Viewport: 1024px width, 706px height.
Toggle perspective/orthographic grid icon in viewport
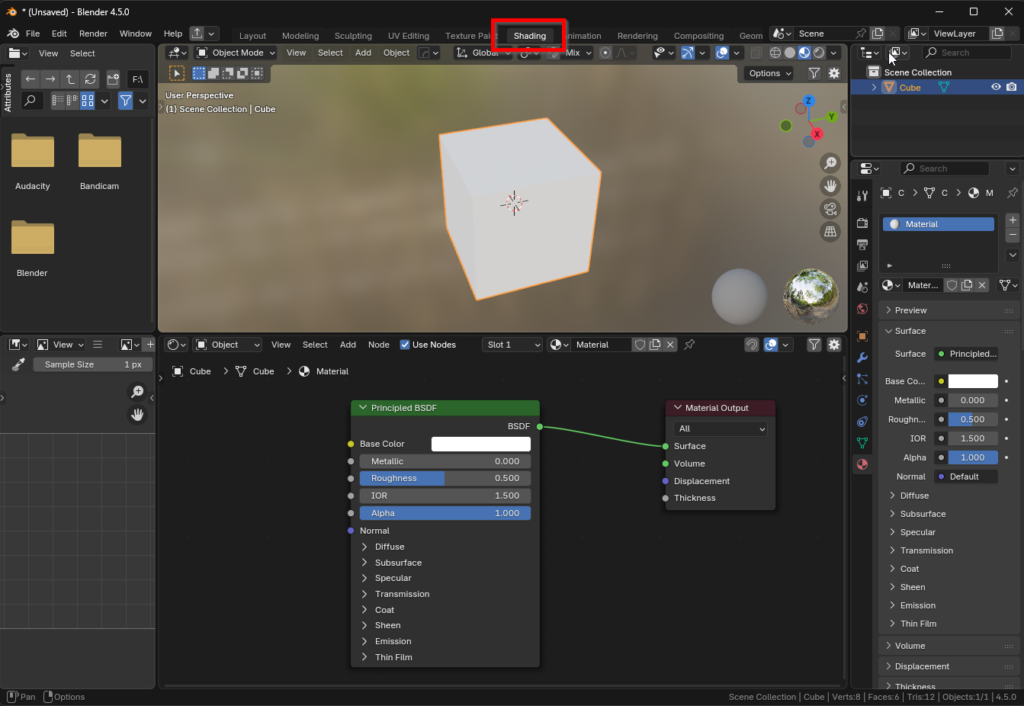[830, 232]
